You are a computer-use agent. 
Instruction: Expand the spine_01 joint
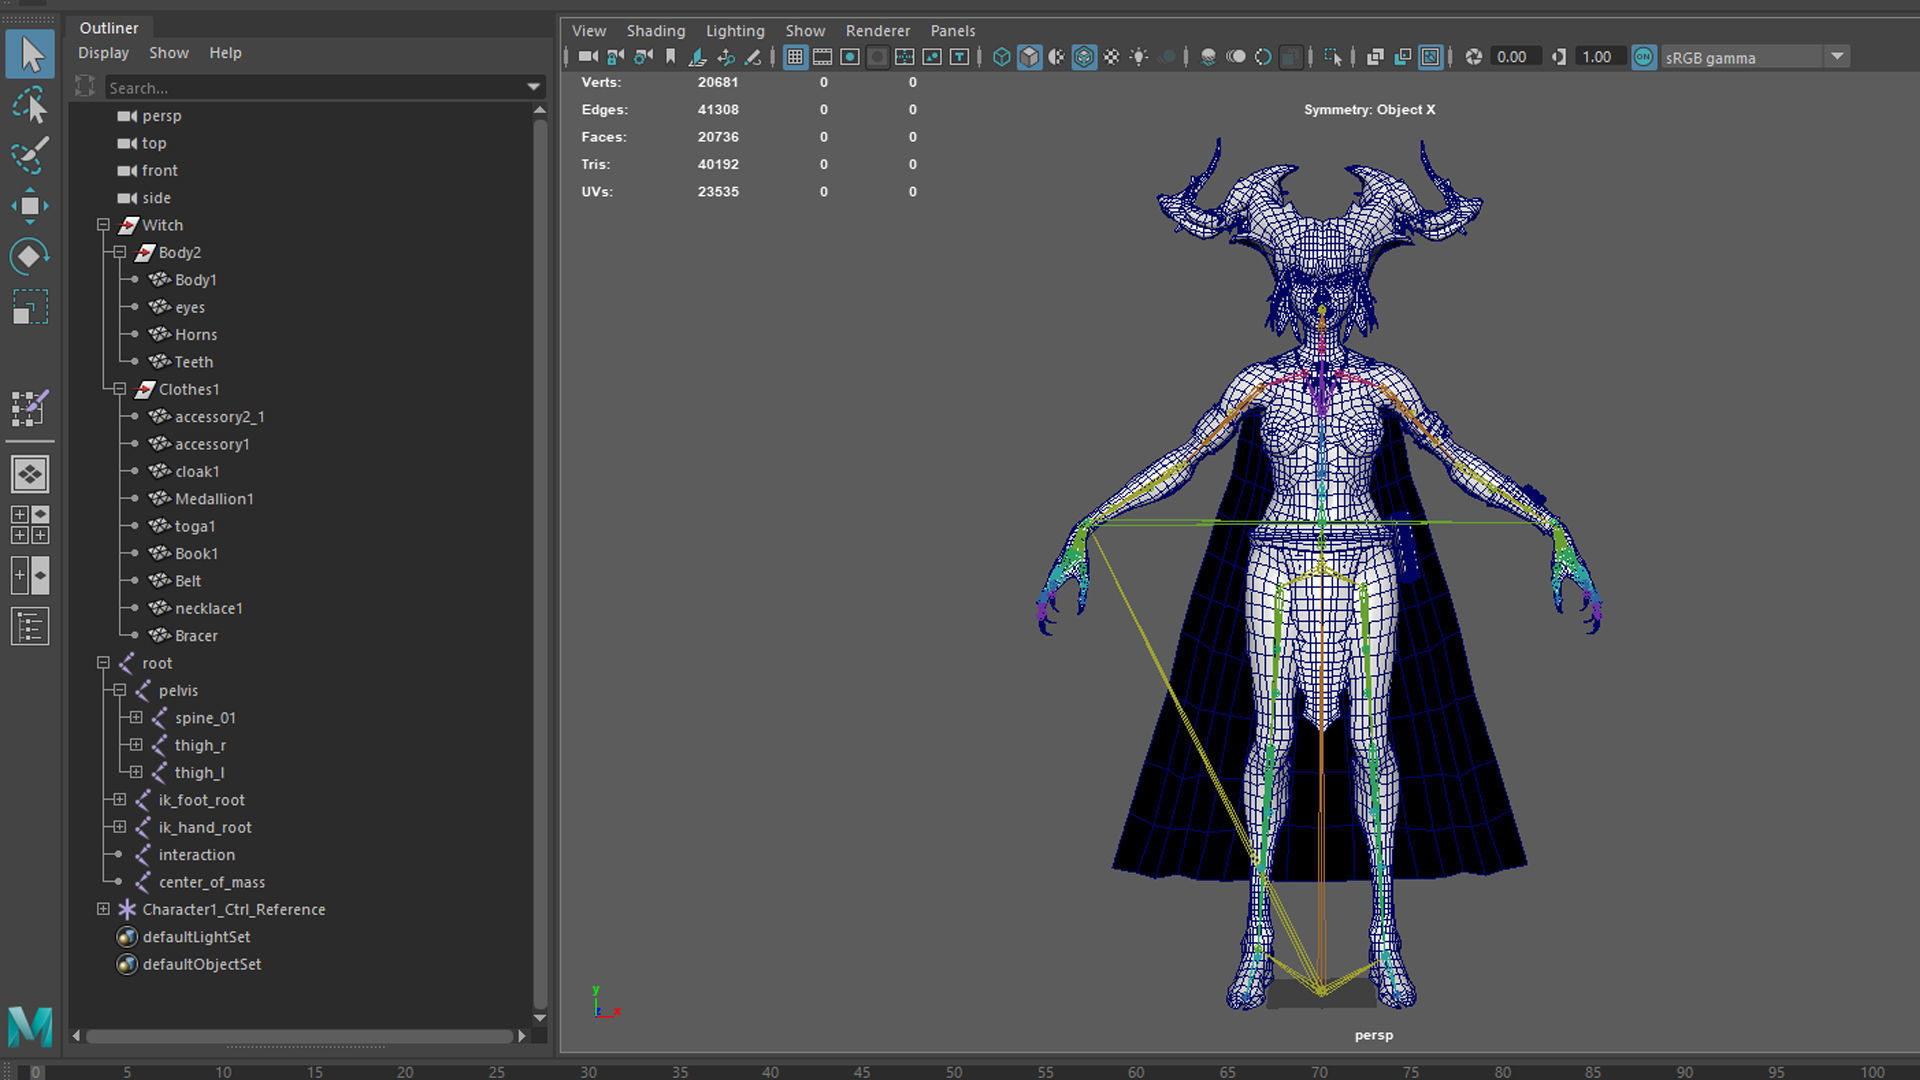click(x=136, y=717)
